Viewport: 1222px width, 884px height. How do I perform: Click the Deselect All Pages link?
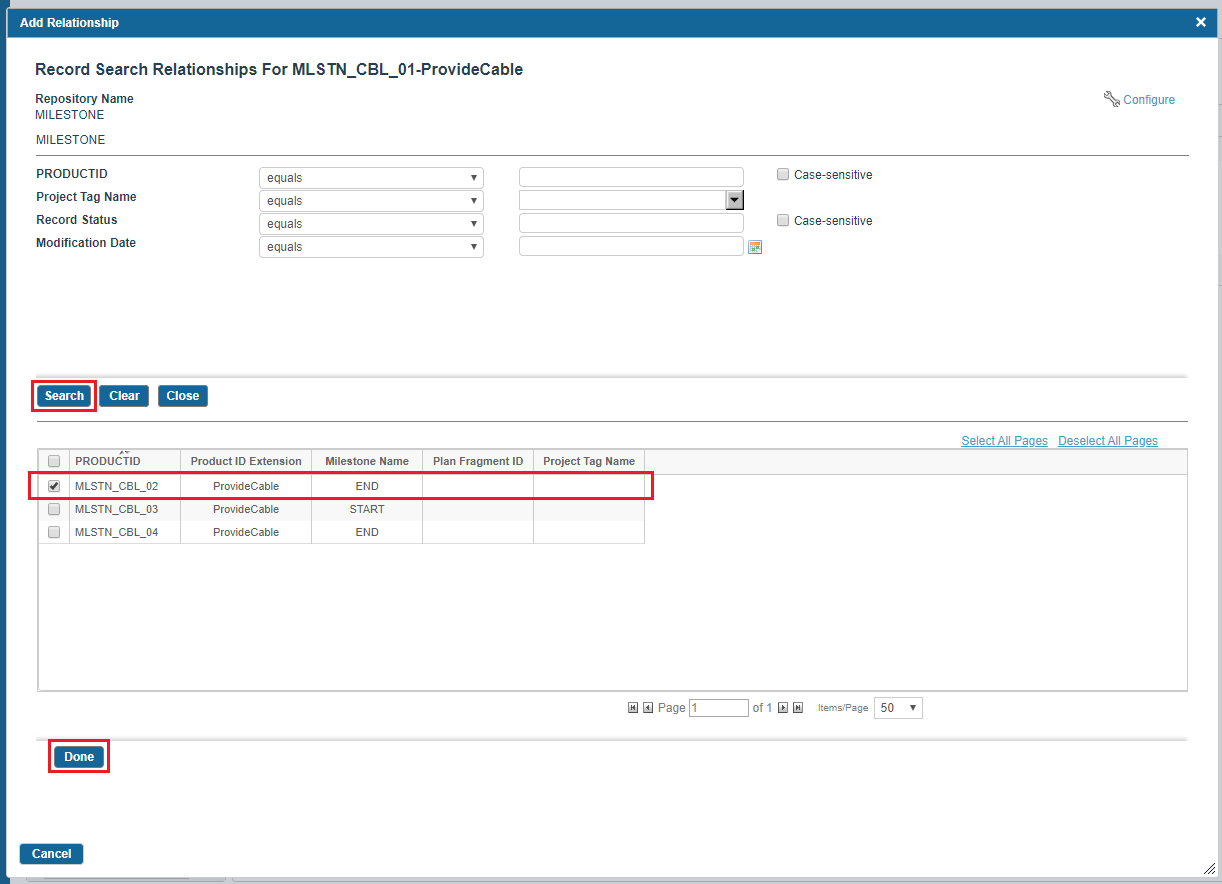(1108, 441)
